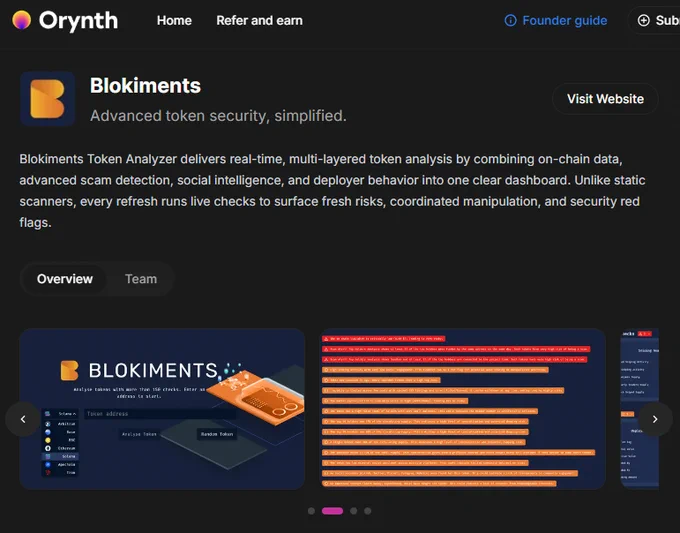Open Refer and earn page
Viewport: 680px width, 533px height.
(x=259, y=20)
